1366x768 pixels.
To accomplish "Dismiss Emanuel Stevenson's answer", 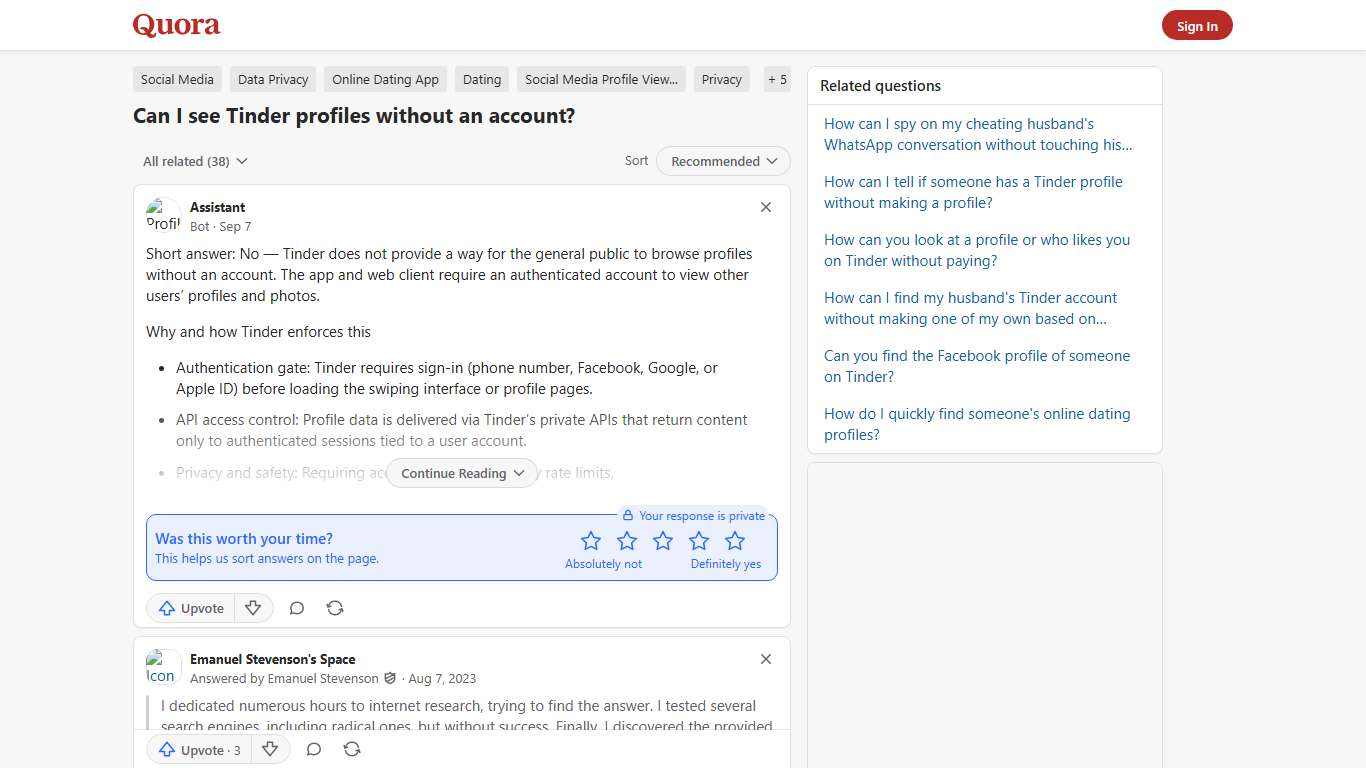I will pyautogui.click(x=765, y=659).
